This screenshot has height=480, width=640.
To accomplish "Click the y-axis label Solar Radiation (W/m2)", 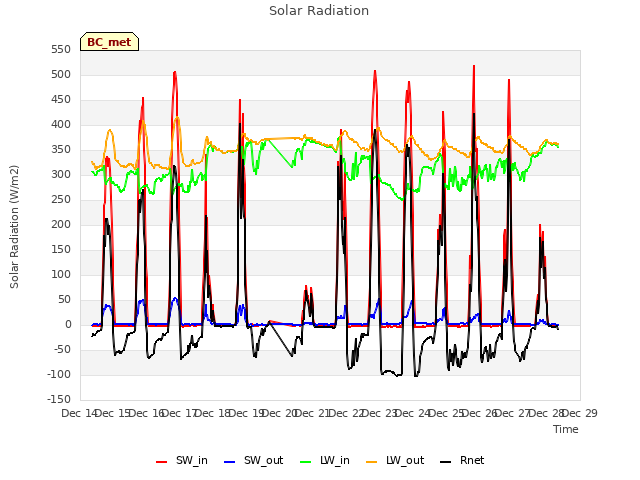I will pyautogui.click(x=14, y=227).
